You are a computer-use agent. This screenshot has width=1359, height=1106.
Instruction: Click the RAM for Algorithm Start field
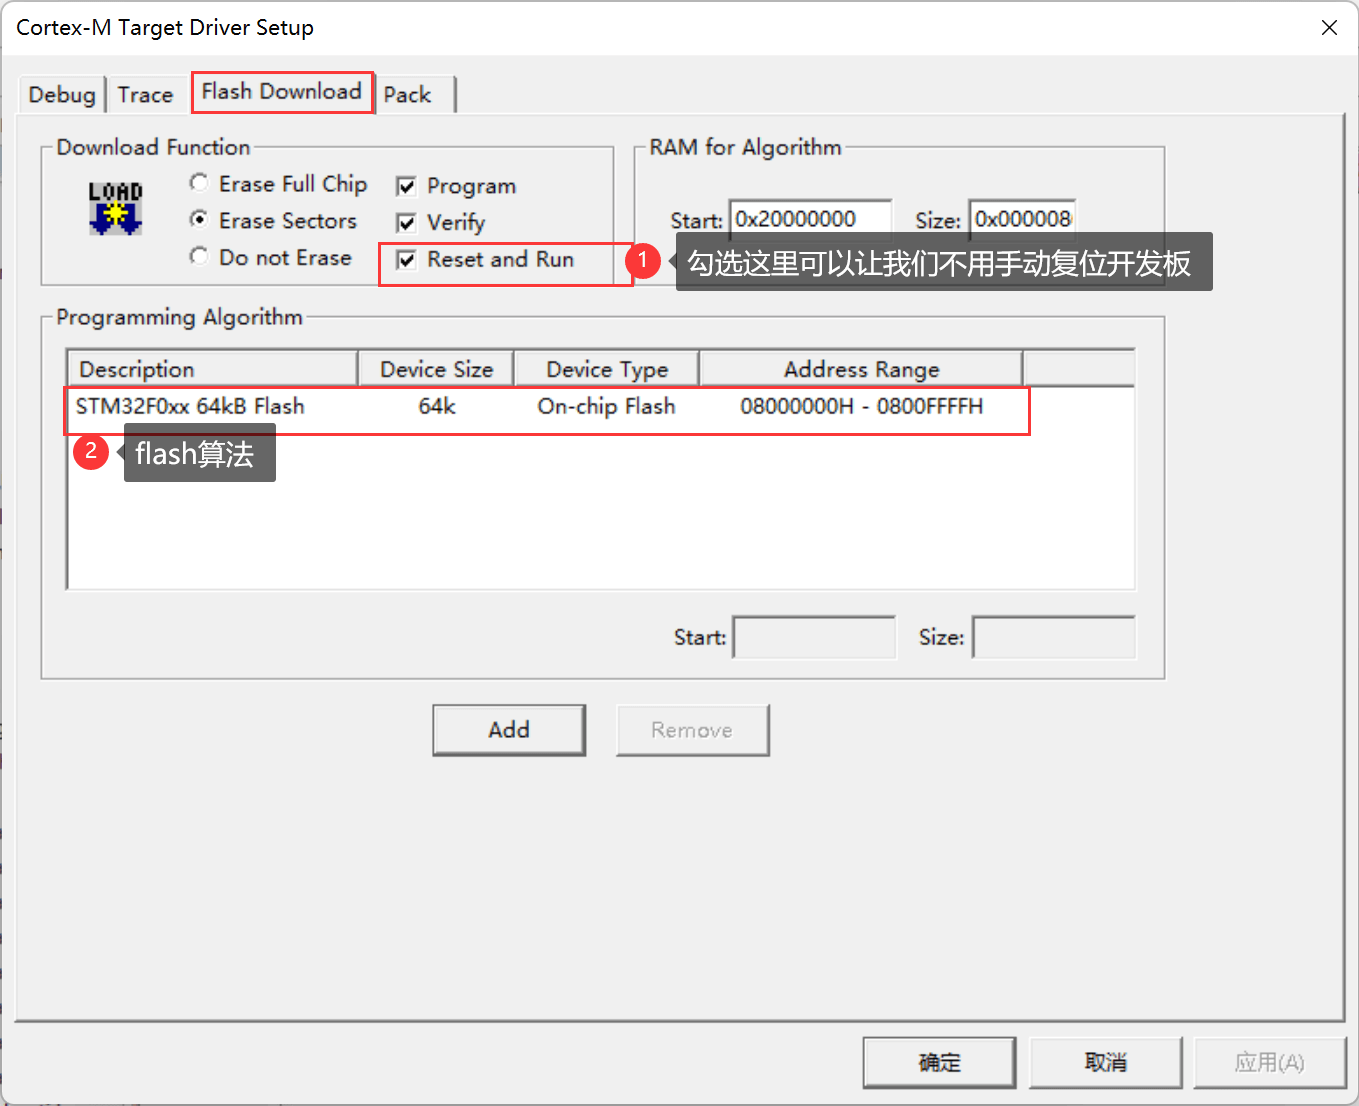(x=810, y=219)
